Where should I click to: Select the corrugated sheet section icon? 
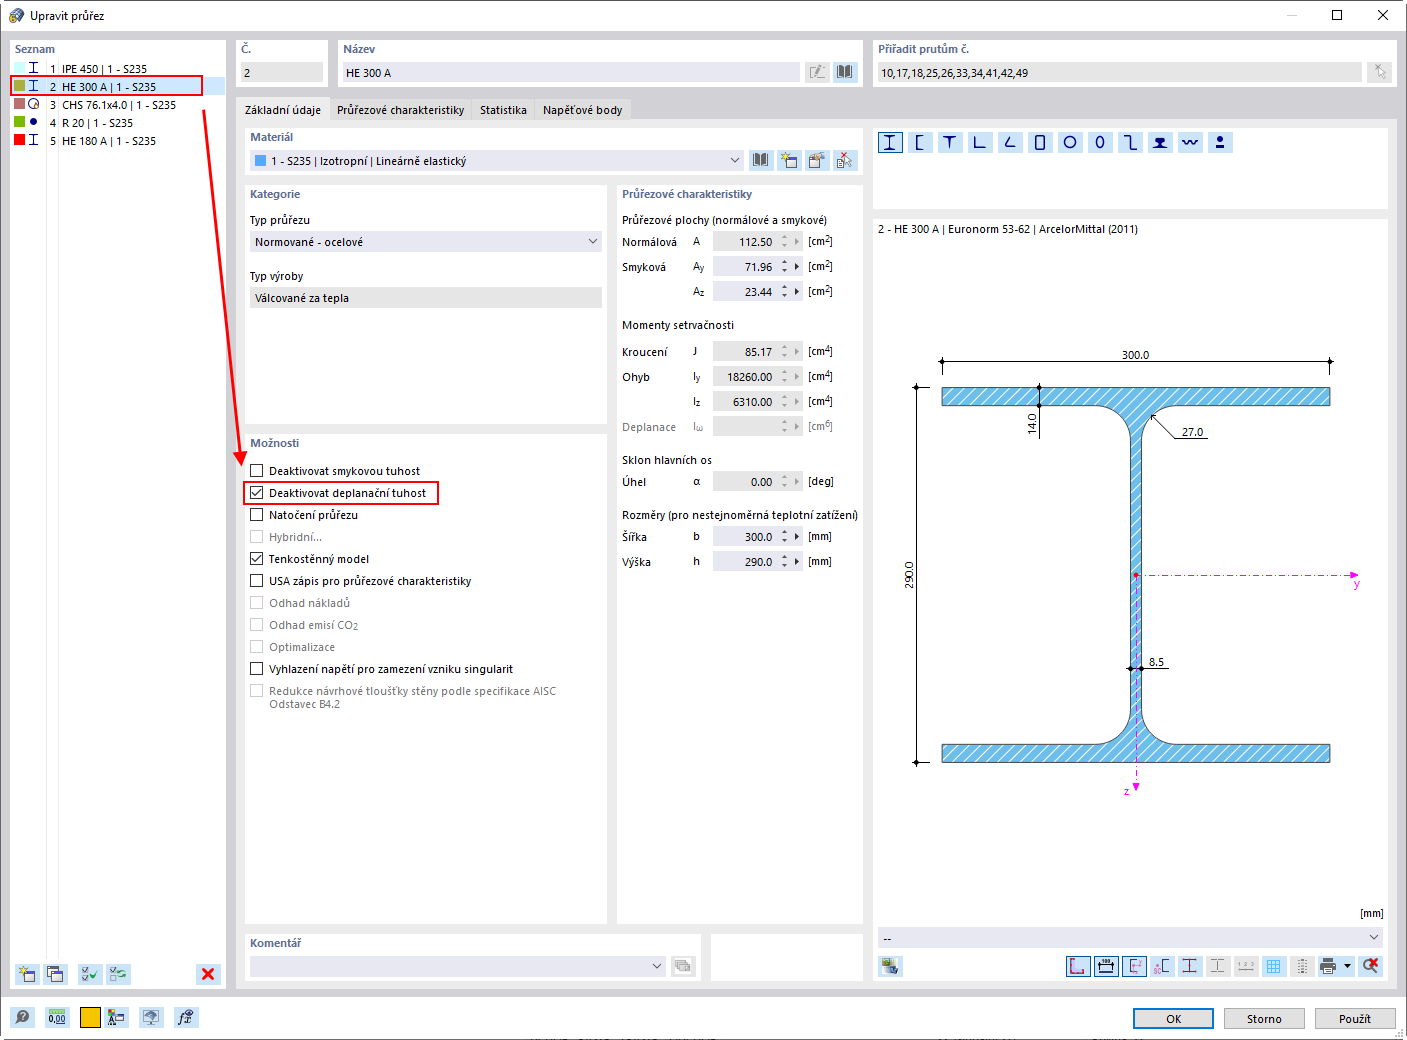click(1190, 142)
